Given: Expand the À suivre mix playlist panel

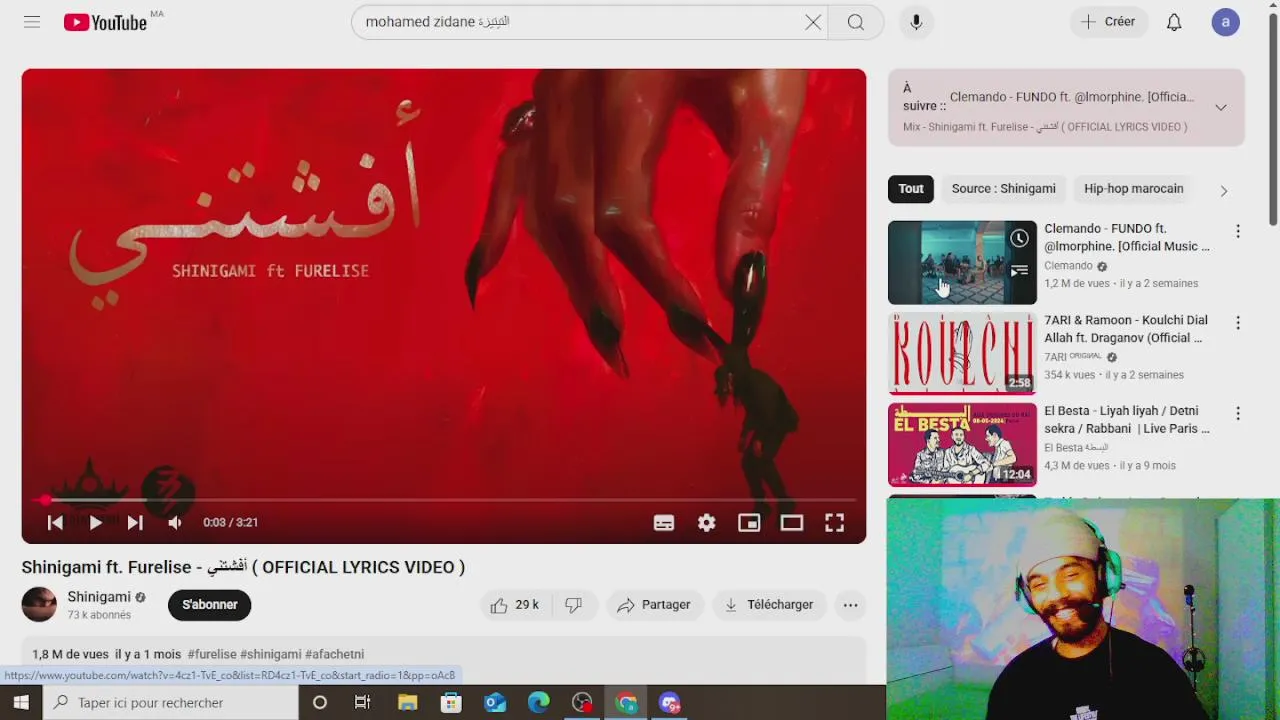Looking at the screenshot, I should [x=1221, y=107].
